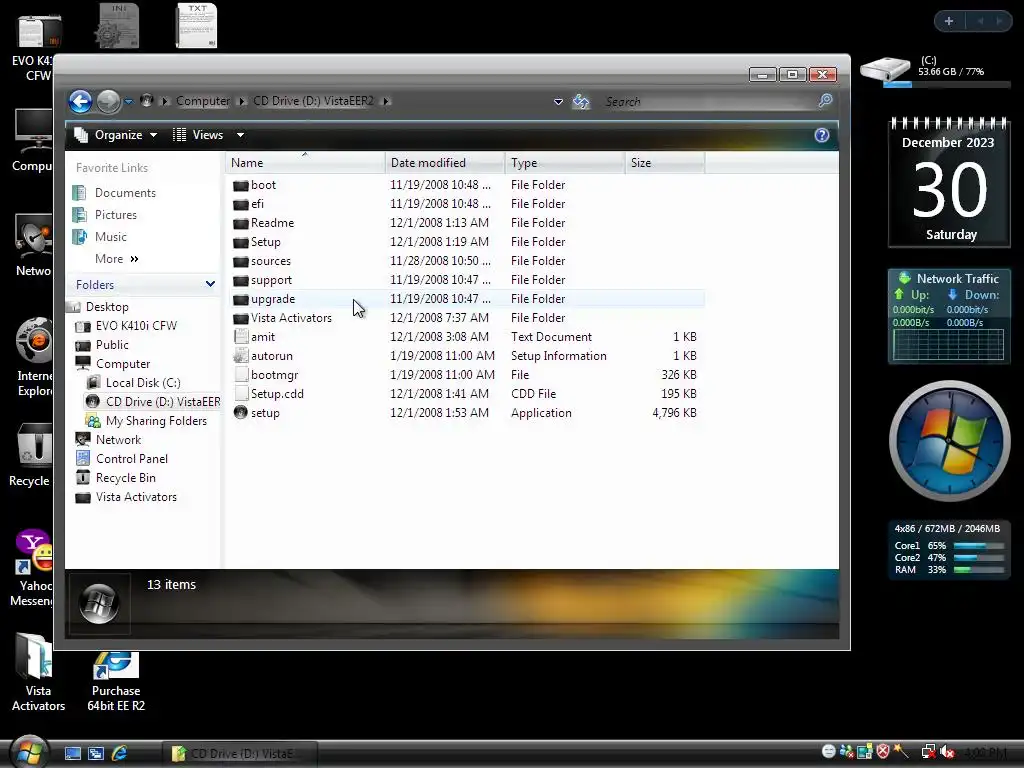Click the Refresh icon in address bar

pos(581,102)
